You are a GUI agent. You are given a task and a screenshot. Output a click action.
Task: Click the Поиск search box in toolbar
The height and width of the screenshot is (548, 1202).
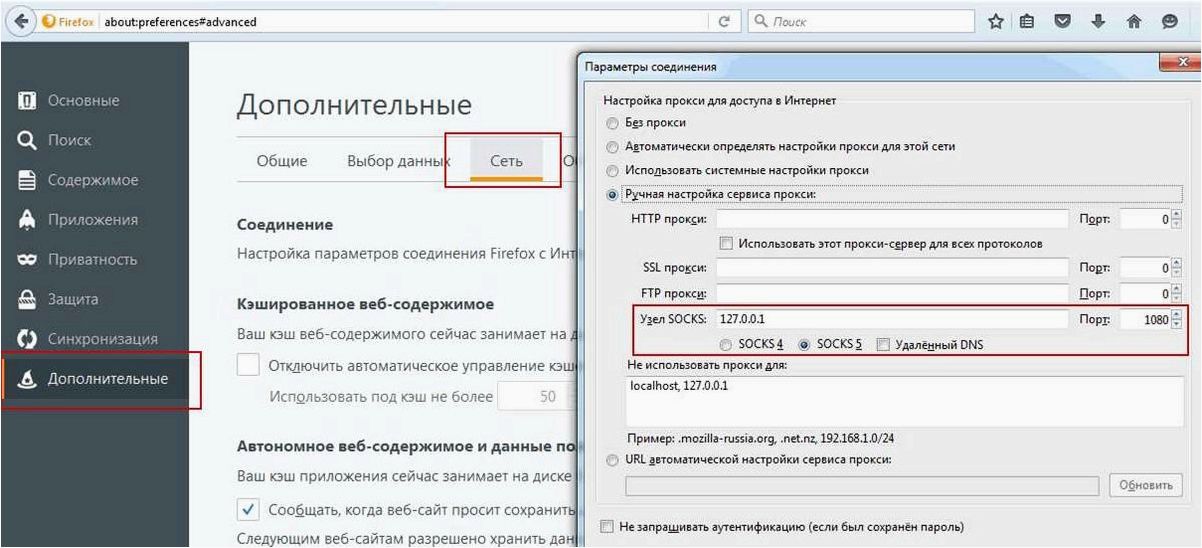point(861,22)
